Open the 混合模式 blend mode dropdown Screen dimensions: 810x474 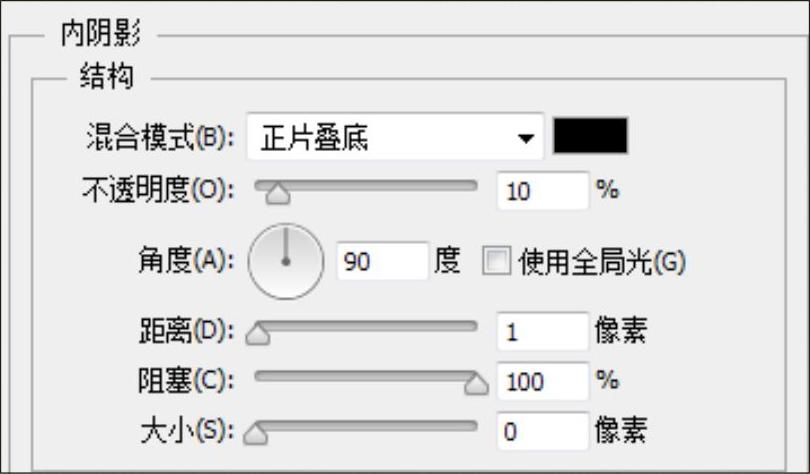coord(396,138)
